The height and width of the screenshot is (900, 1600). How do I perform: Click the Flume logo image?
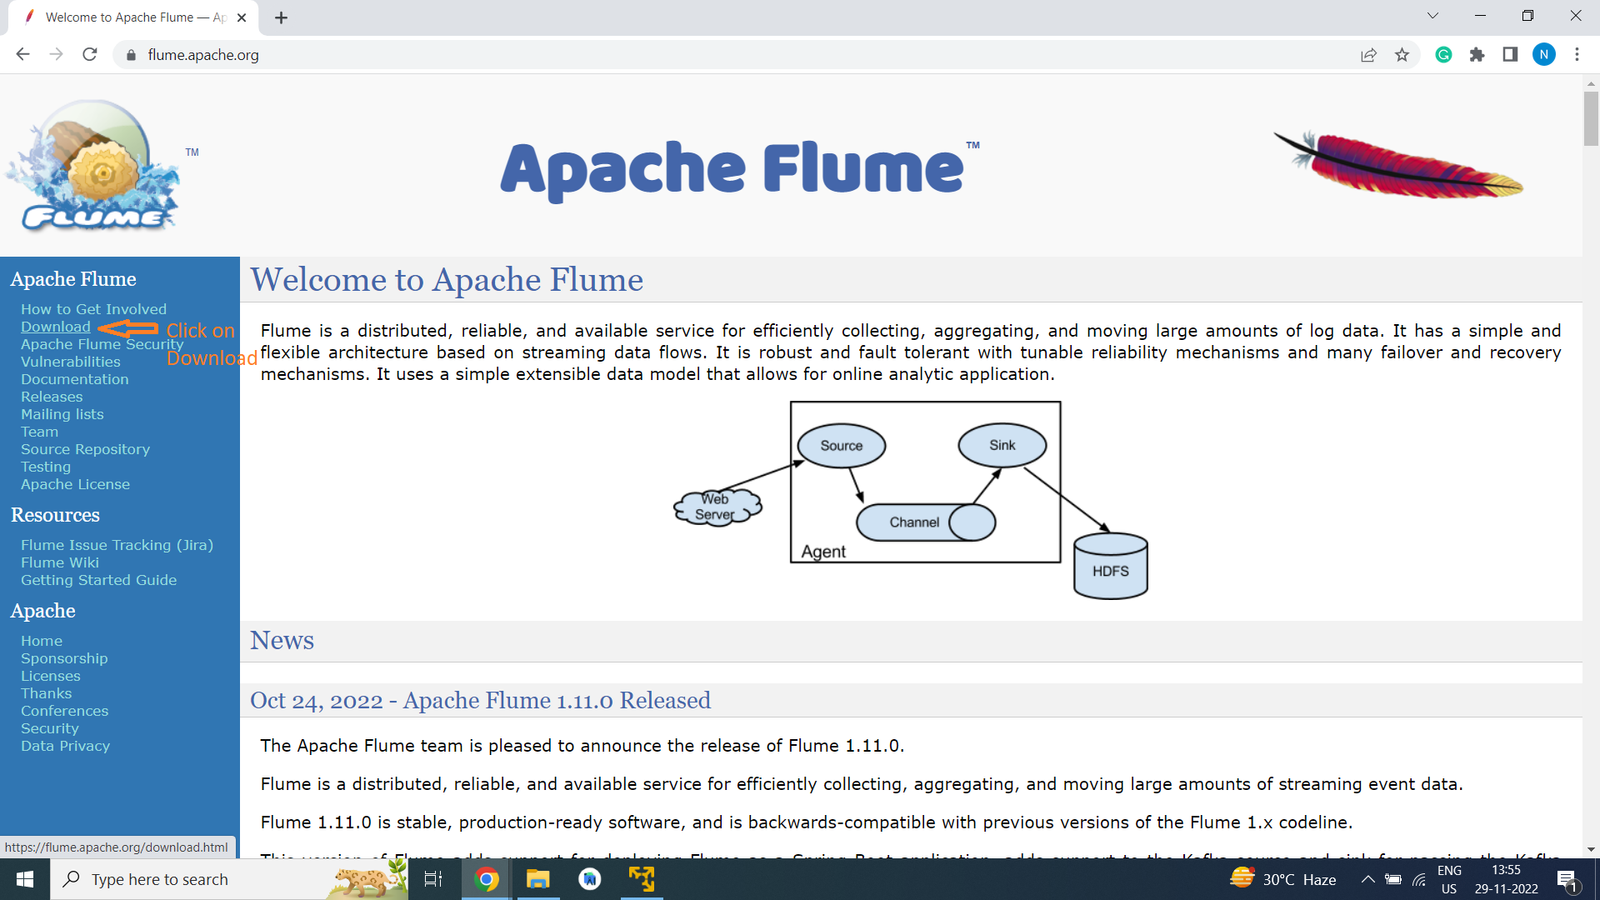pyautogui.click(x=95, y=166)
